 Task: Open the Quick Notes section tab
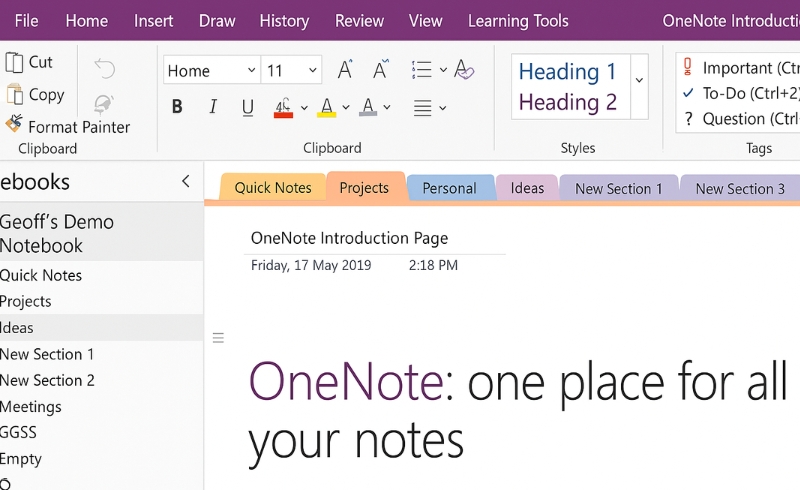pyautogui.click(x=273, y=187)
